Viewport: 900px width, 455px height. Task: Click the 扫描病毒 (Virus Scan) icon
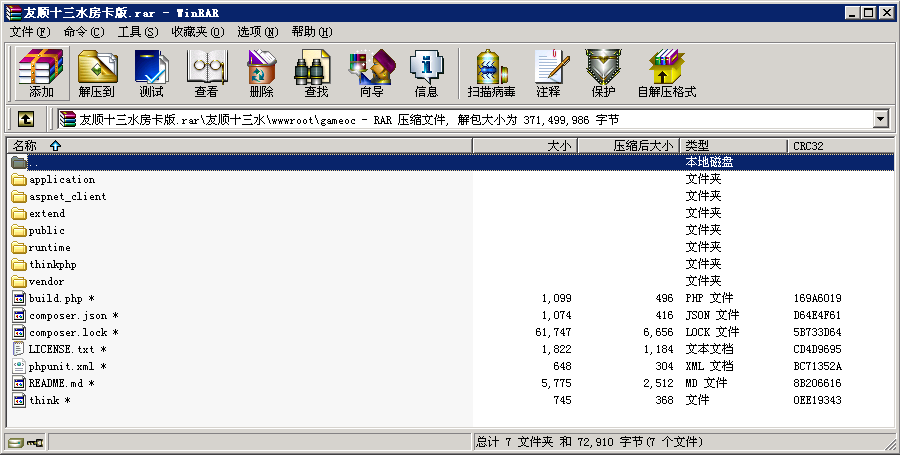coord(491,73)
